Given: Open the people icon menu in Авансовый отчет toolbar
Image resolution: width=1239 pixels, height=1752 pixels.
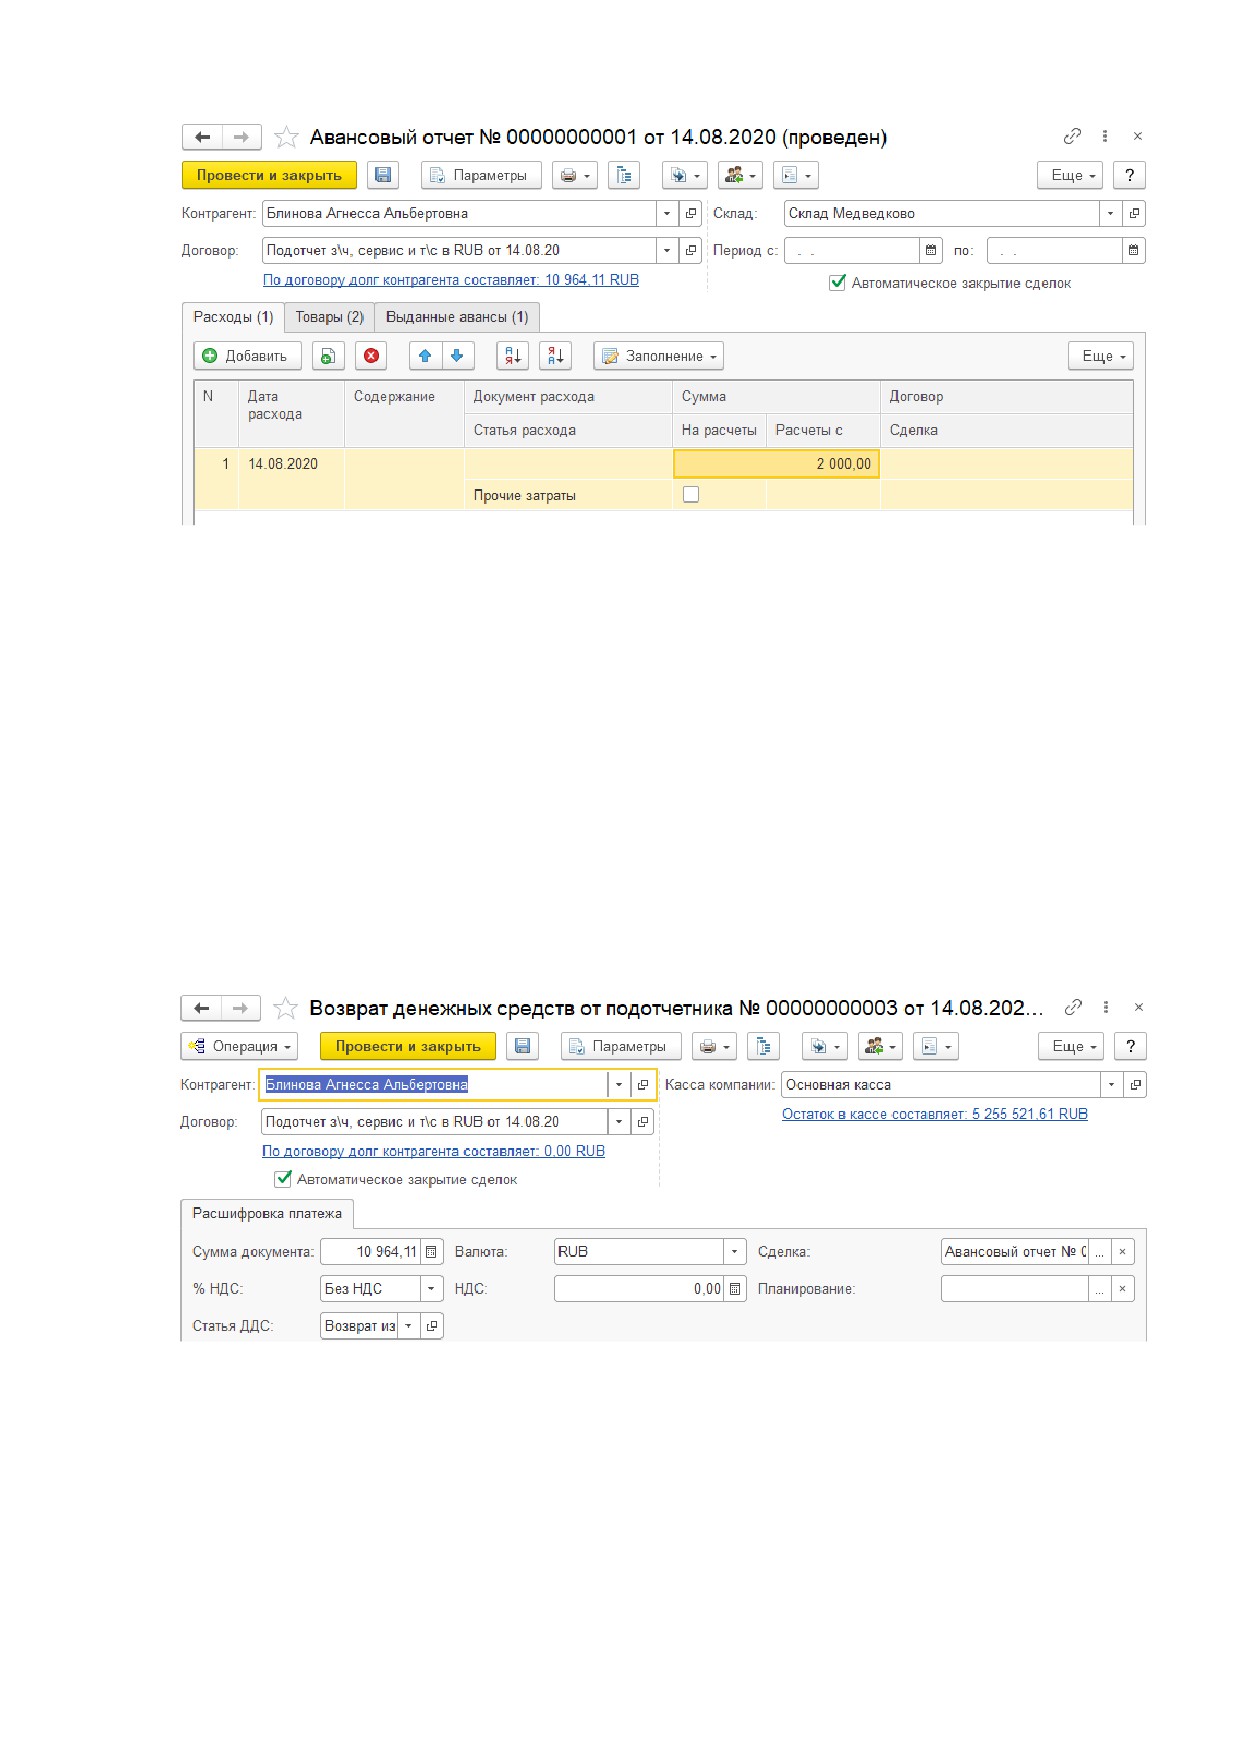Looking at the screenshot, I should pyautogui.click(x=740, y=175).
